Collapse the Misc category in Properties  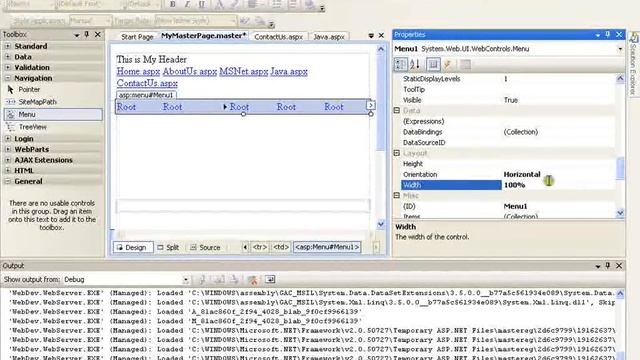[397, 196]
